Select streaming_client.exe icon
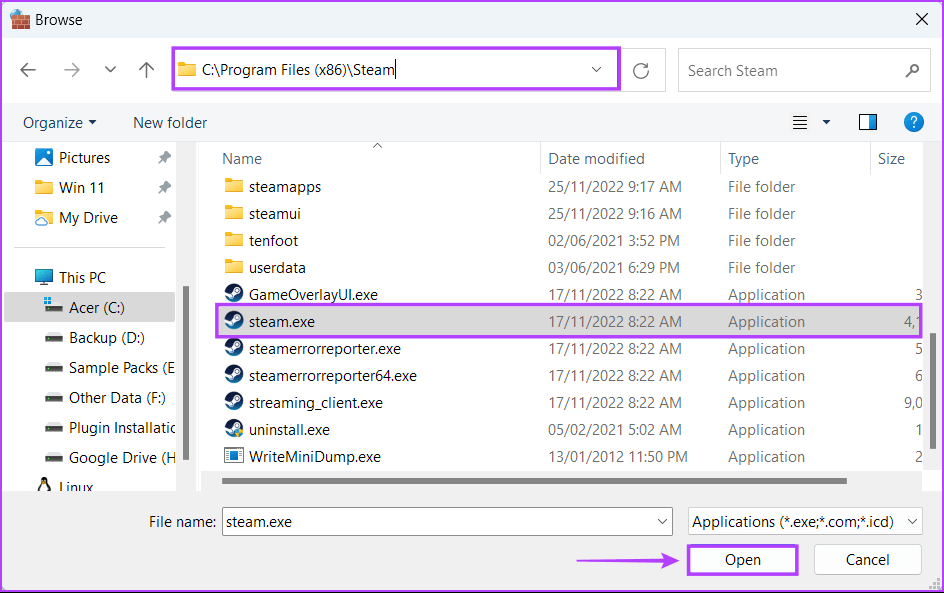 (234, 402)
